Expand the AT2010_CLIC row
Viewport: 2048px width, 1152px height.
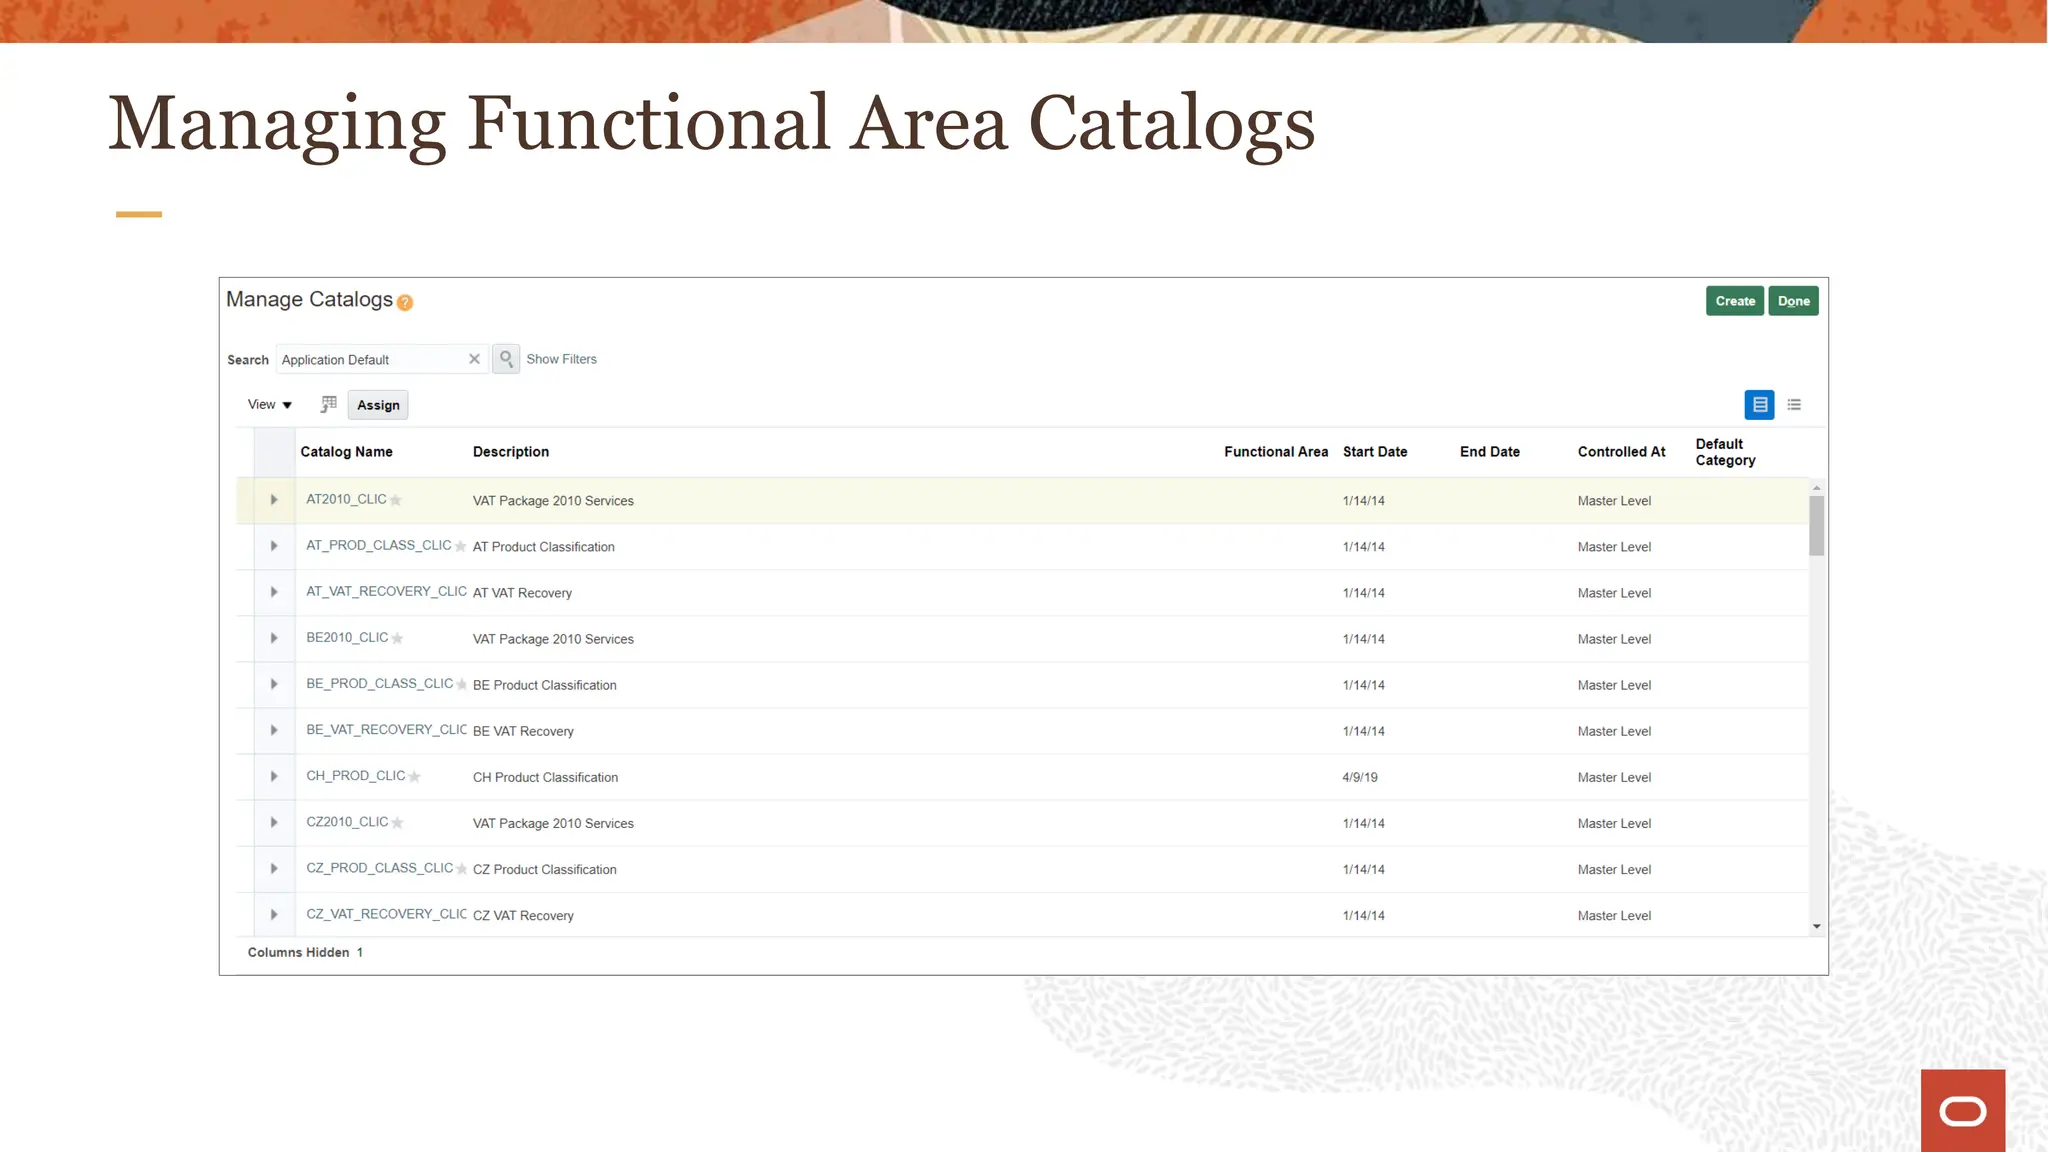pyautogui.click(x=274, y=500)
